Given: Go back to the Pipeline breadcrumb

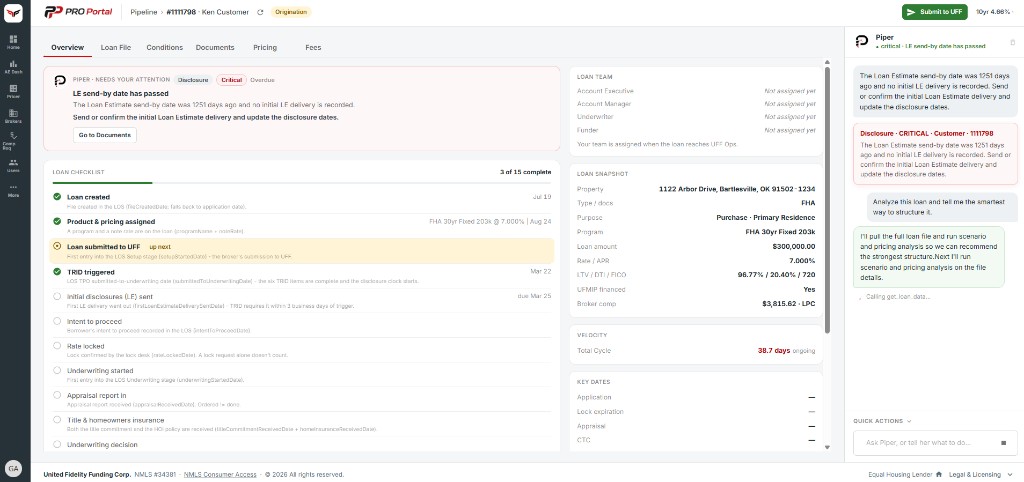Looking at the screenshot, I should (144, 12).
